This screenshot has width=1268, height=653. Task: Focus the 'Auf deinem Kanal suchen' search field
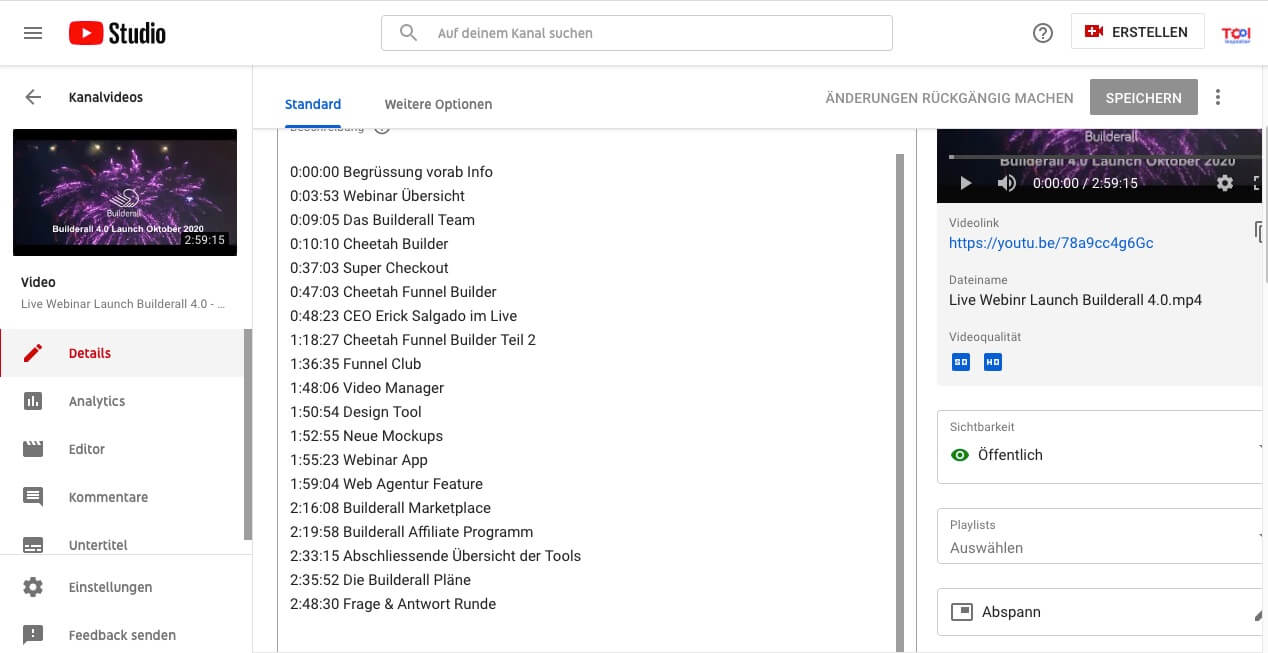coord(636,33)
